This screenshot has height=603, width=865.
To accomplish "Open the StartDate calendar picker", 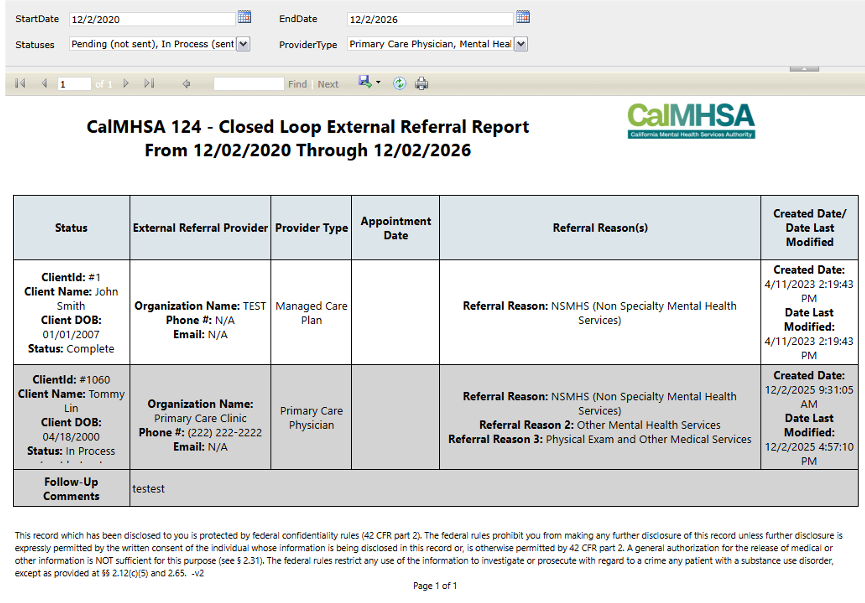I will [244, 17].
